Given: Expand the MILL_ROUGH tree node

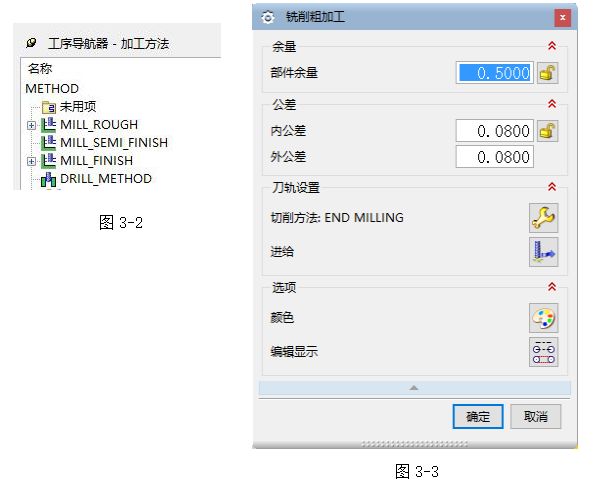Looking at the screenshot, I should click(x=32, y=125).
